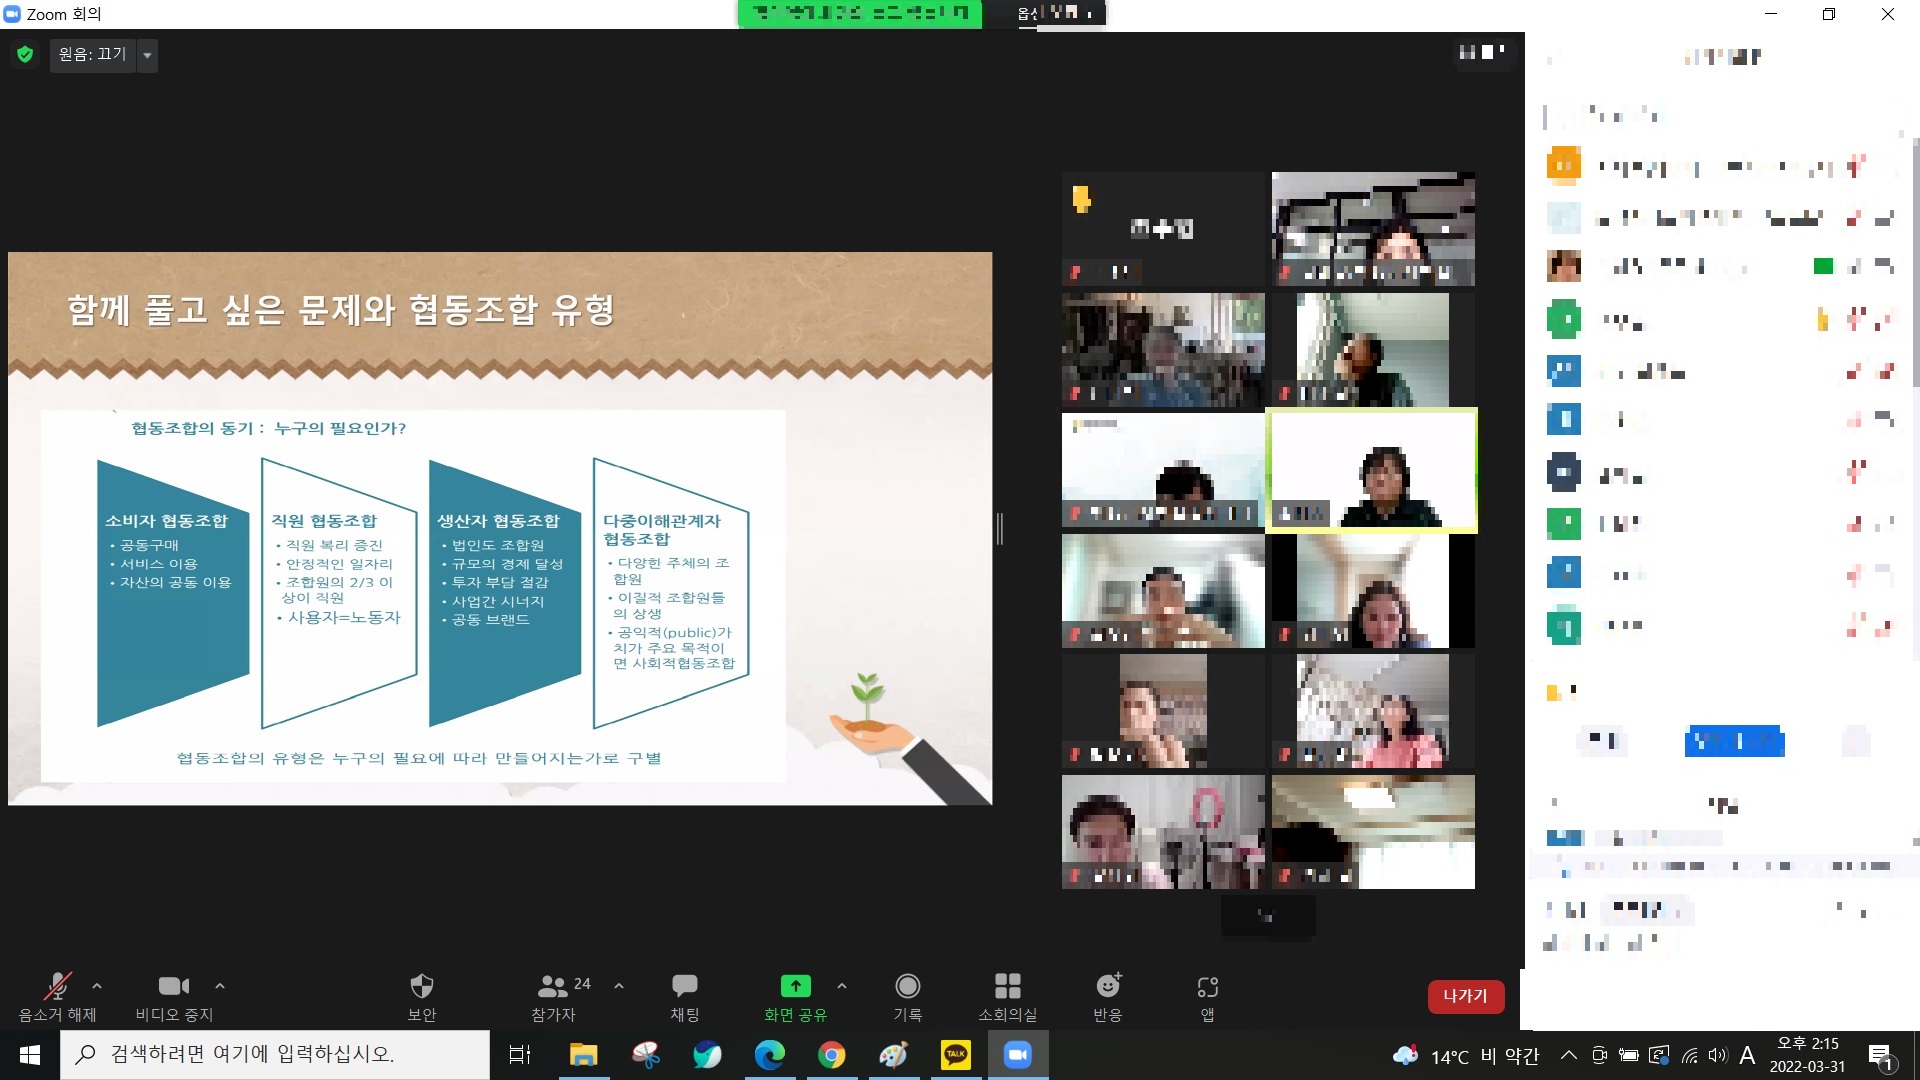Toggle the IME language indicator A
The height and width of the screenshot is (1080, 1920).
pos(1747,1055)
